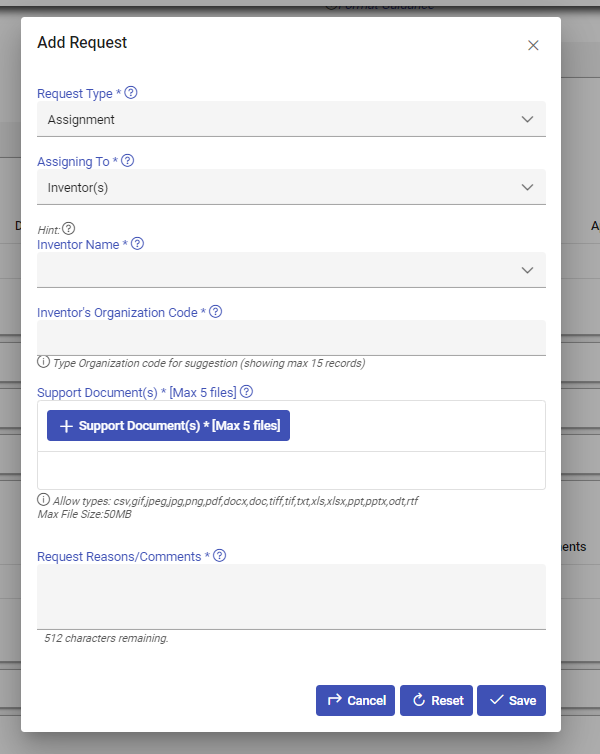Click help icon next to Inventor Name
The height and width of the screenshot is (754, 600).
[x=138, y=243]
